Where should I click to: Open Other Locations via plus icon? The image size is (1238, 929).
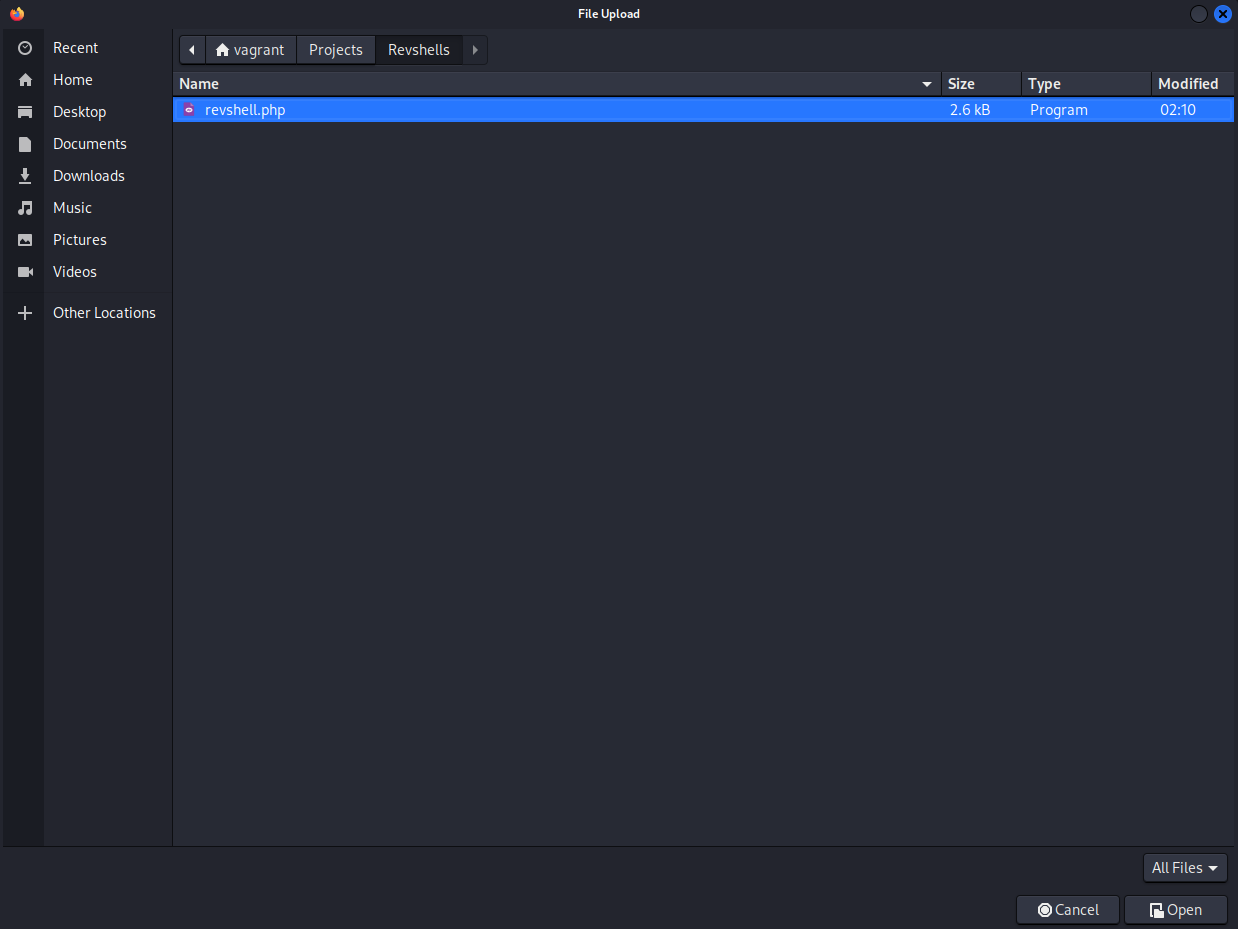coord(25,313)
